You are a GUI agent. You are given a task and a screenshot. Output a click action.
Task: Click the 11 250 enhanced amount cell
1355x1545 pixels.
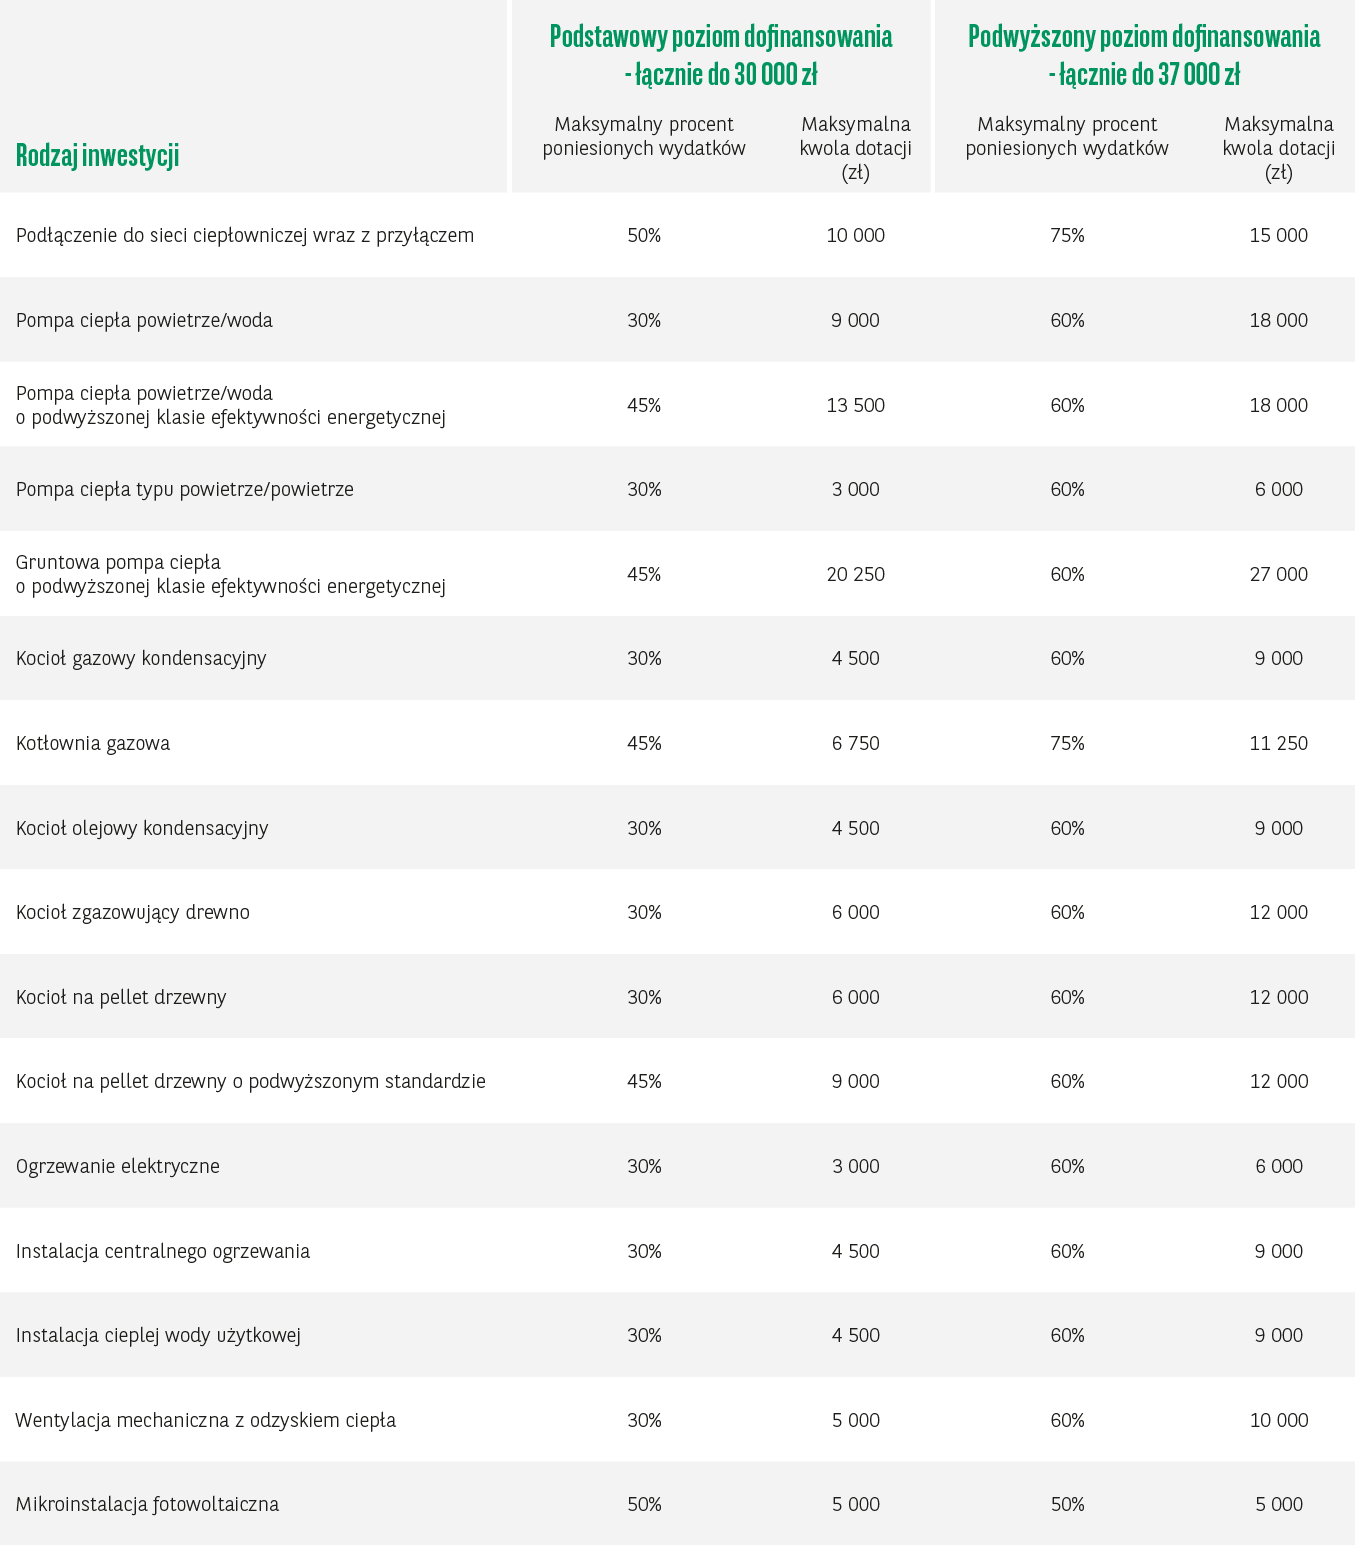click(x=1278, y=744)
